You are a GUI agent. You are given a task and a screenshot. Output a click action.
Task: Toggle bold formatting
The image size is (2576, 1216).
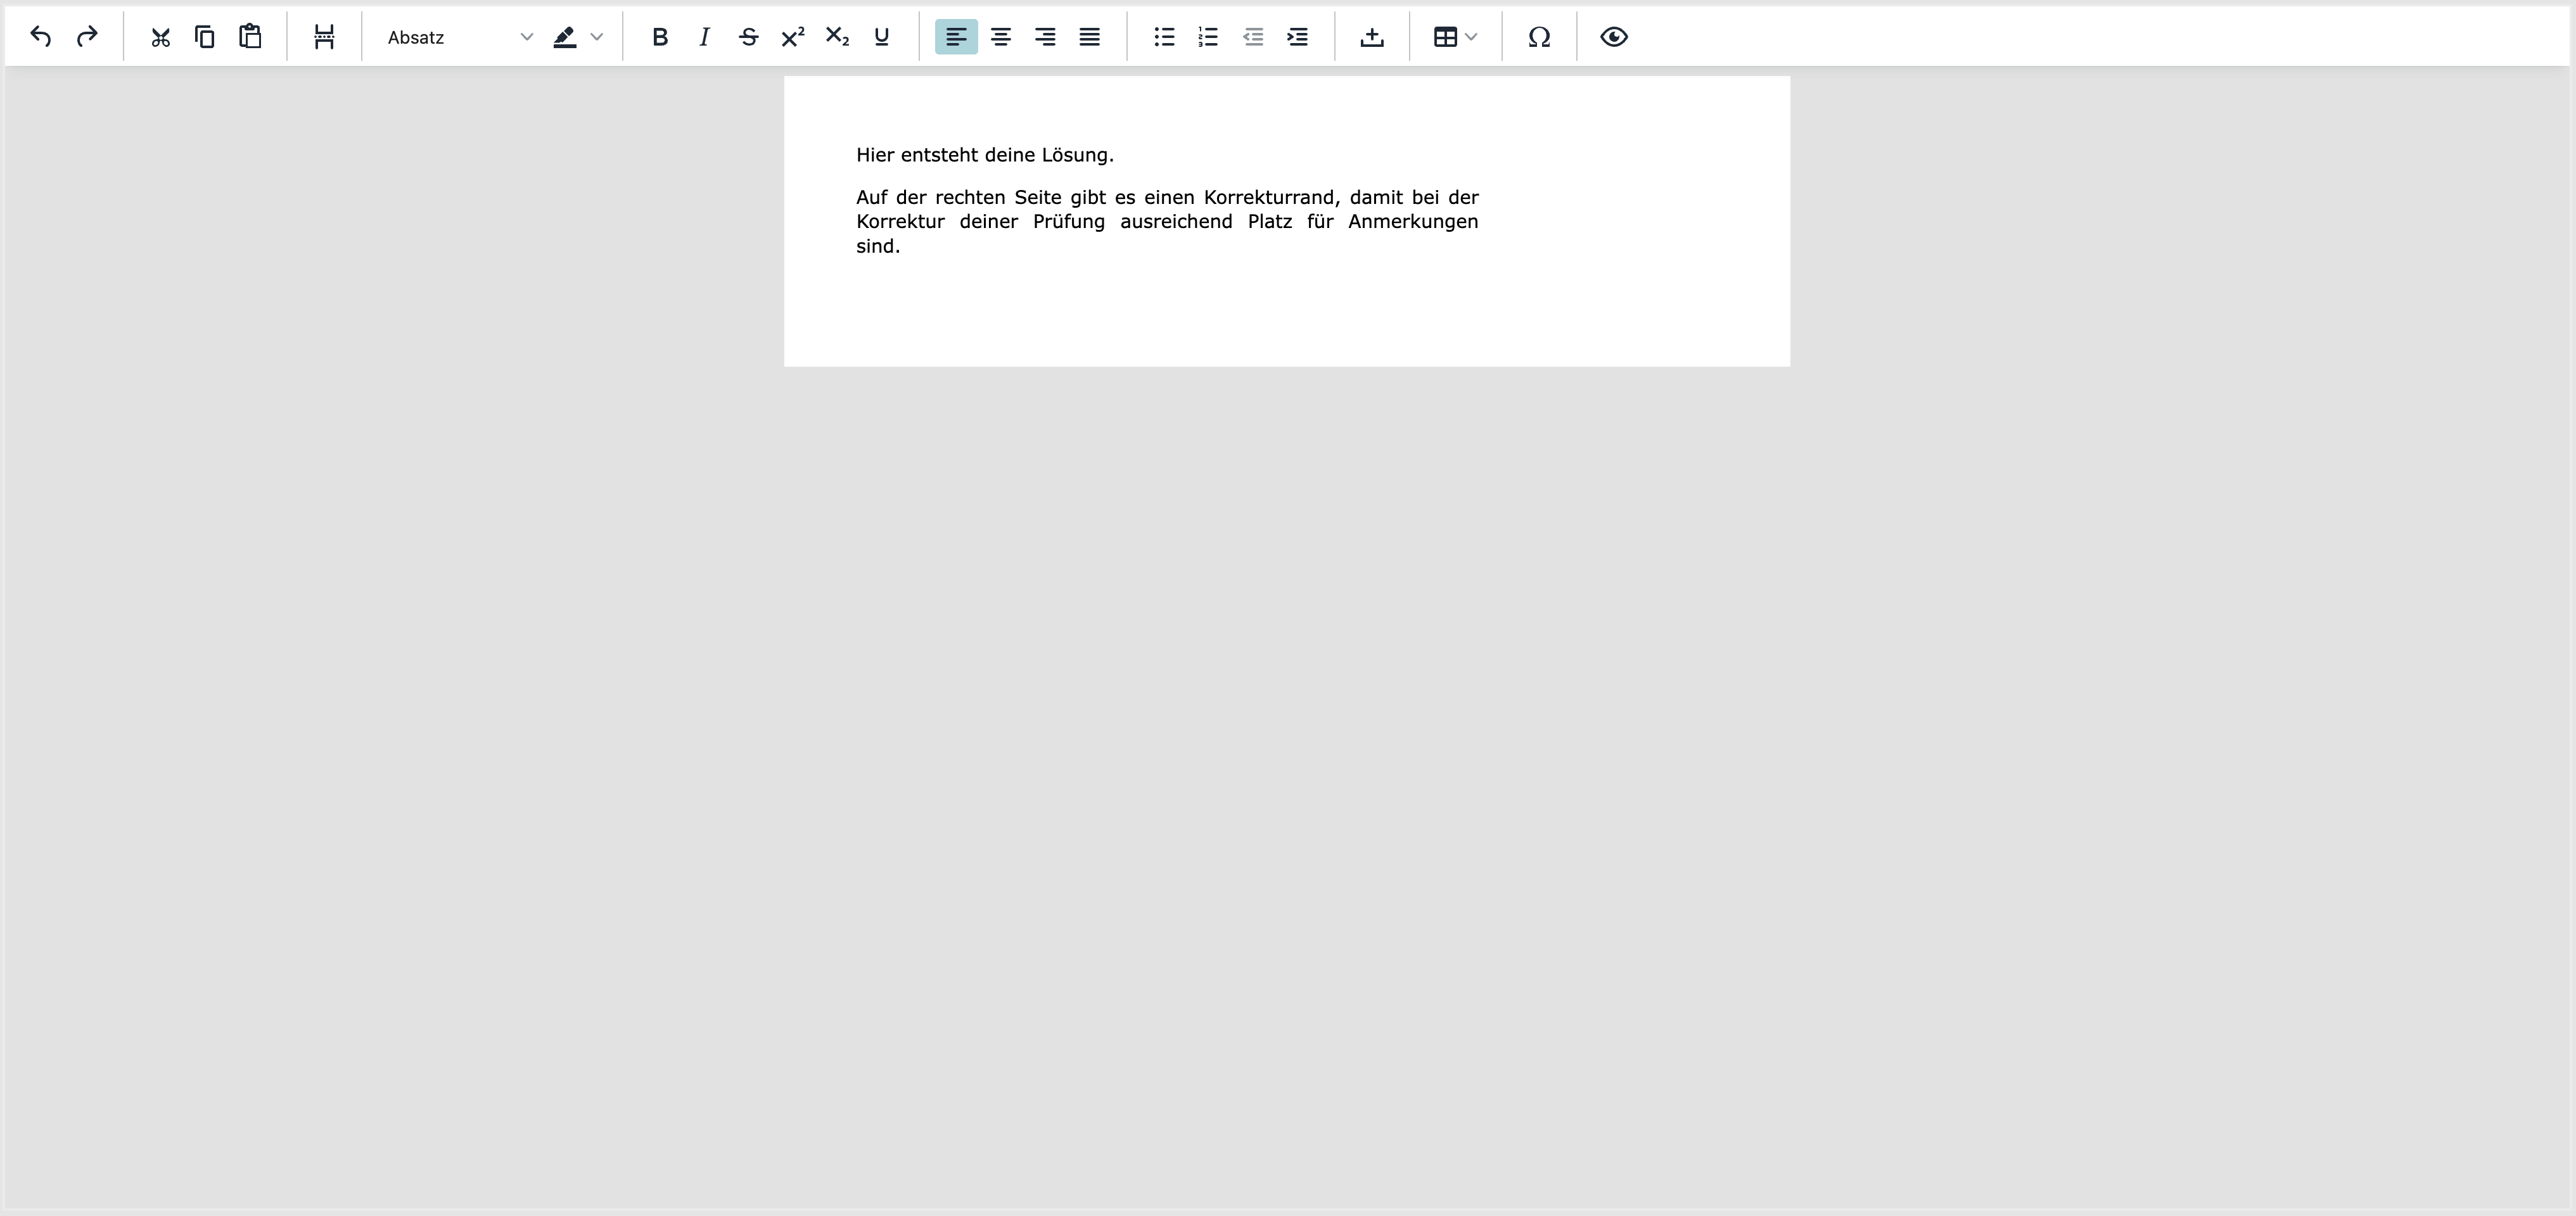tap(660, 37)
